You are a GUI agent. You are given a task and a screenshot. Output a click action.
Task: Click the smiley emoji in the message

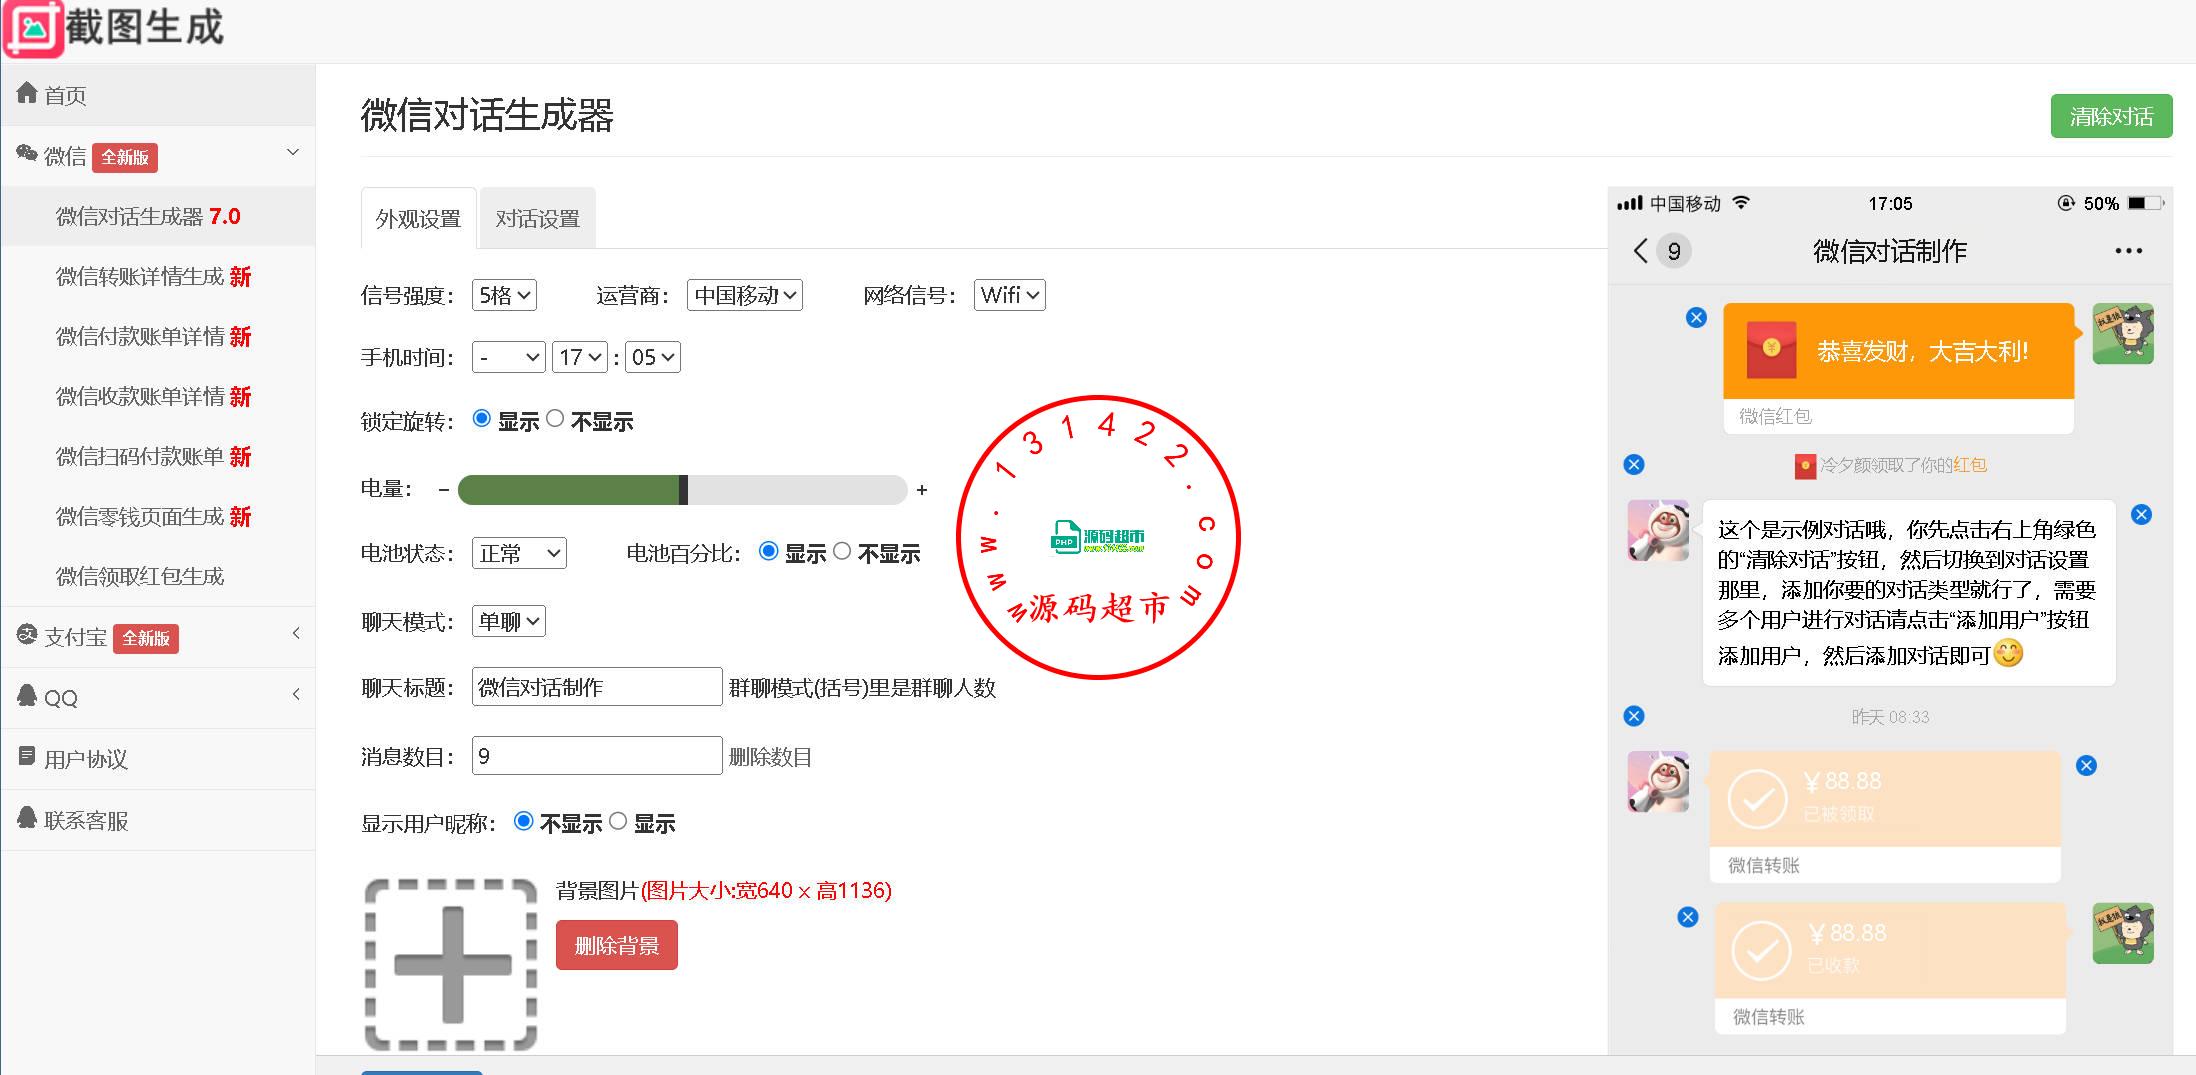click(2008, 654)
